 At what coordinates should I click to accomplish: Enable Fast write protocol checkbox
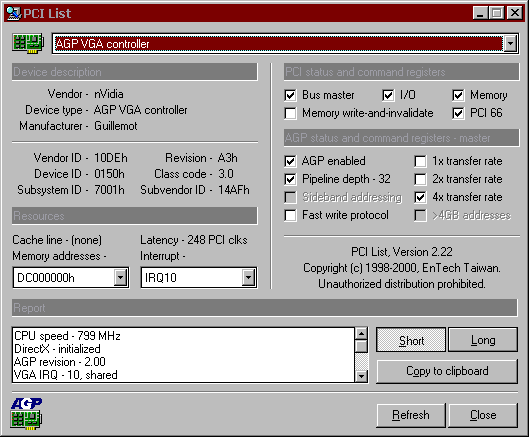(290, 215)
